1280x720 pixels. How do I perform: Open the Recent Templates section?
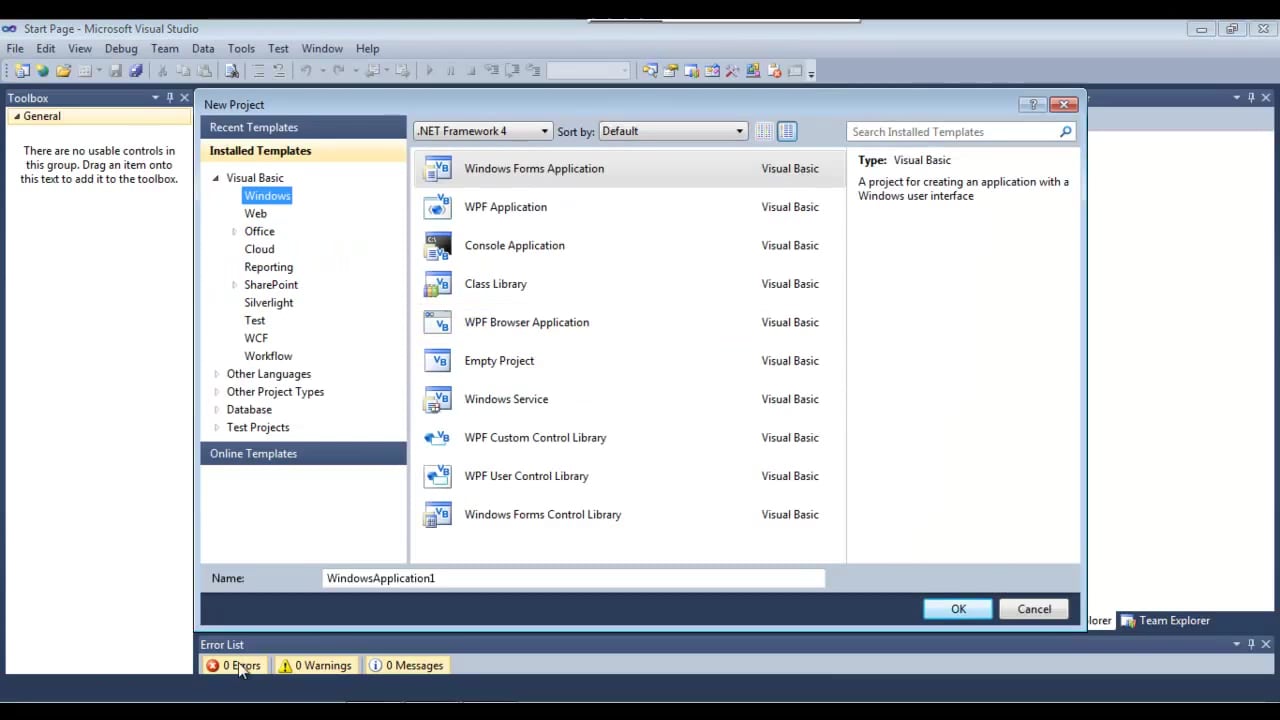[x=303, y=128]
